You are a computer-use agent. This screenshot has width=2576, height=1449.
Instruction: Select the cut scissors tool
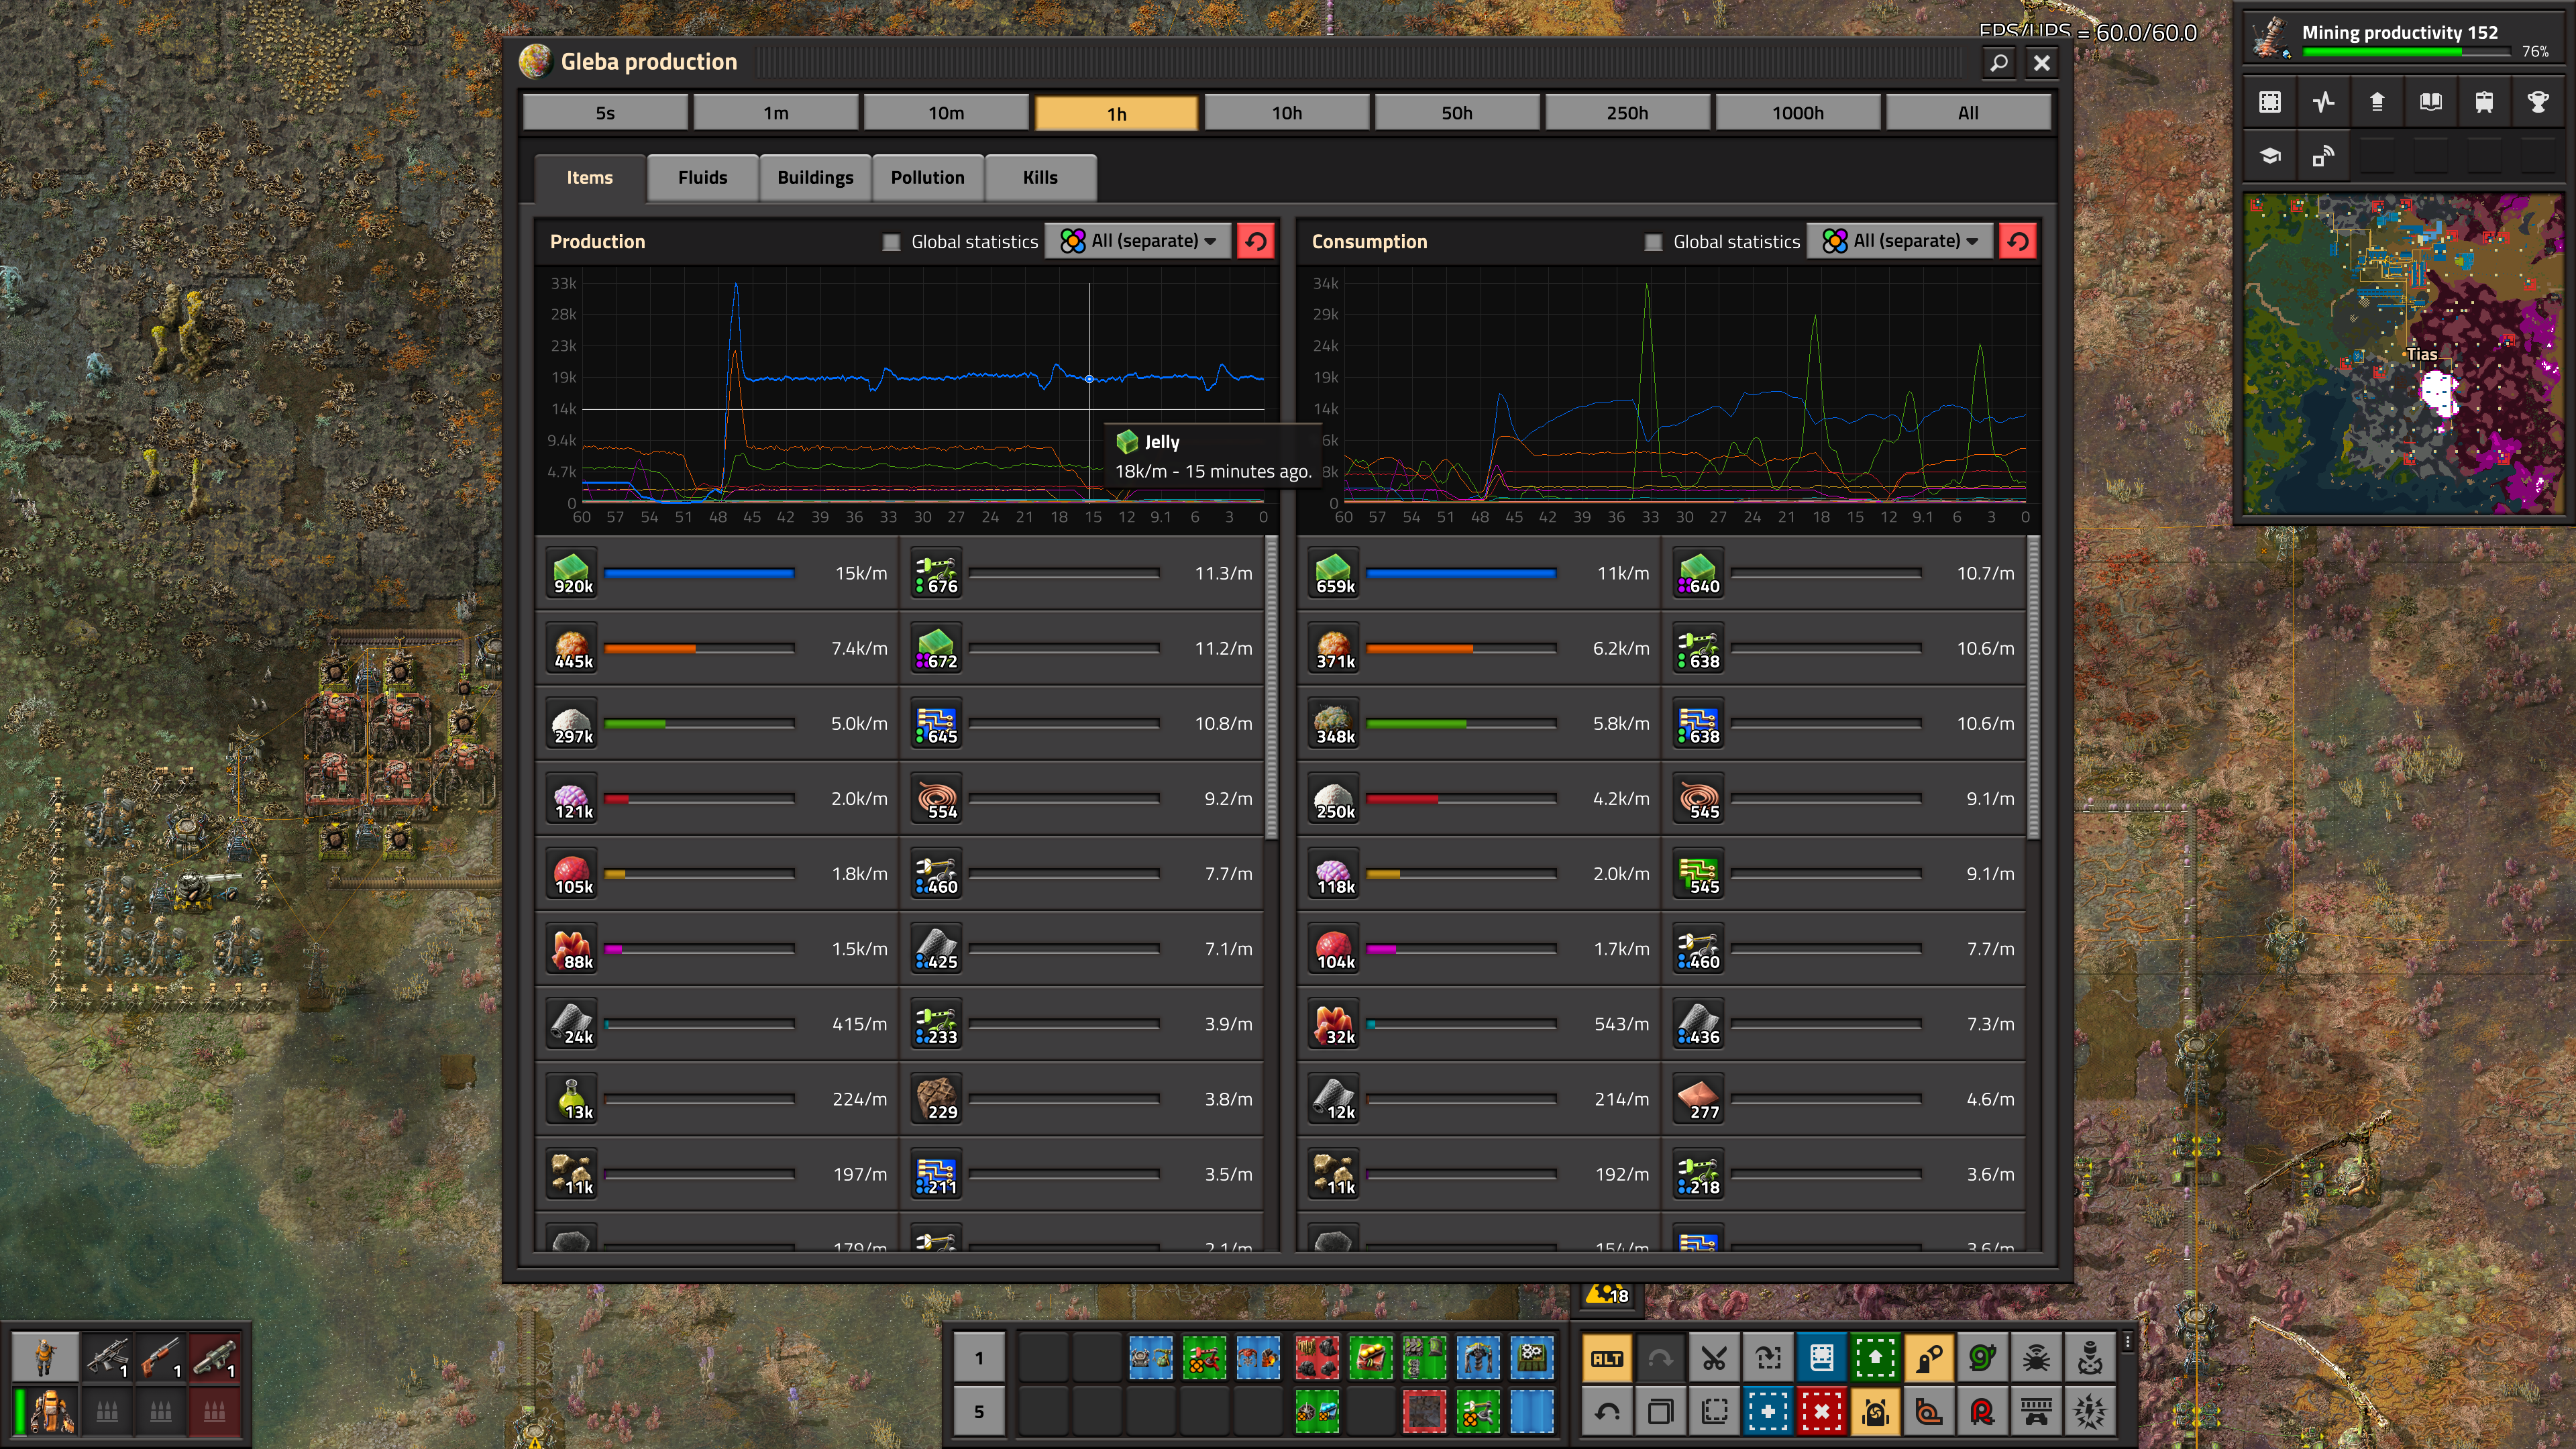1714,1358
